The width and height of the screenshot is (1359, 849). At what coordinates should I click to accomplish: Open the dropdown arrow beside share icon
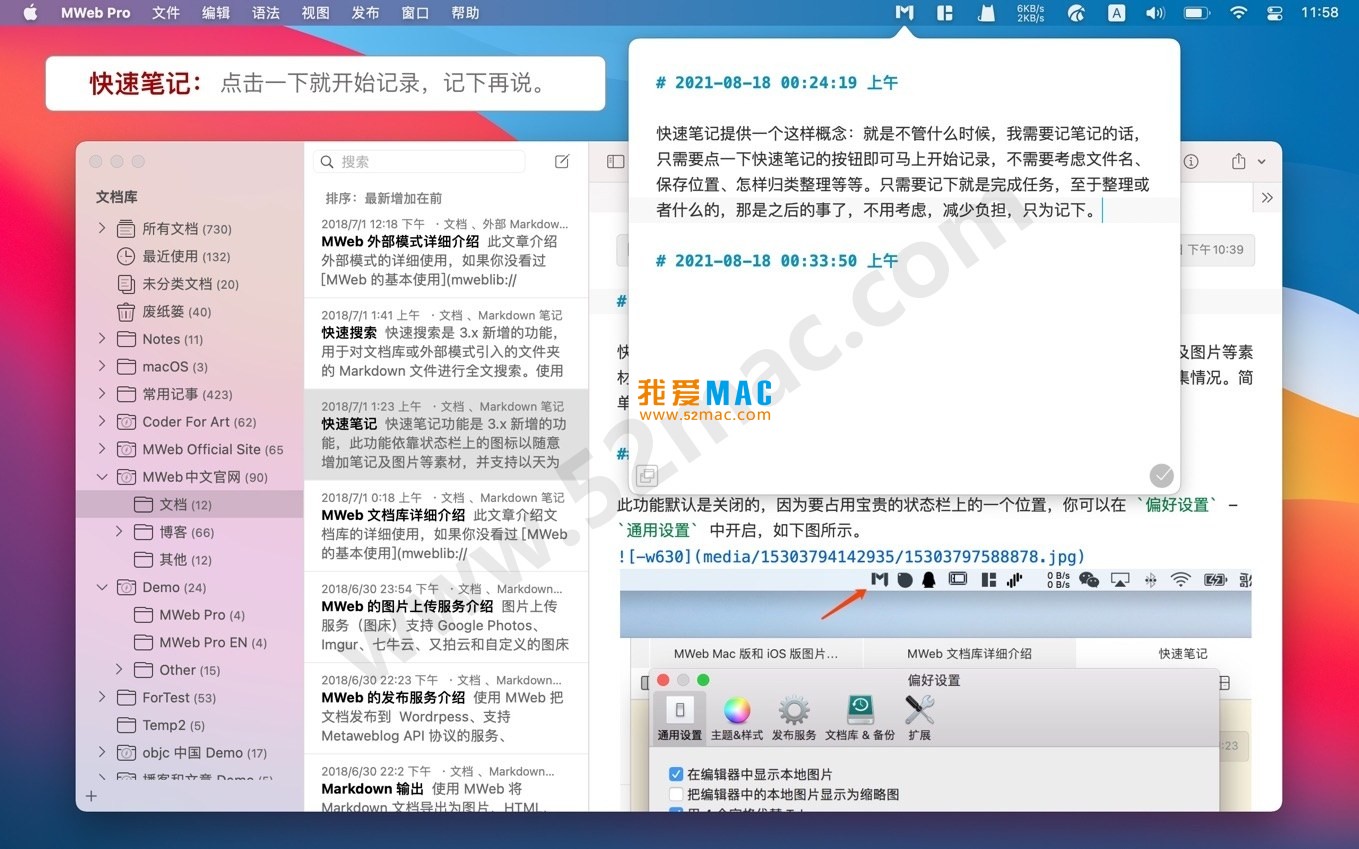coord(1261,162)
